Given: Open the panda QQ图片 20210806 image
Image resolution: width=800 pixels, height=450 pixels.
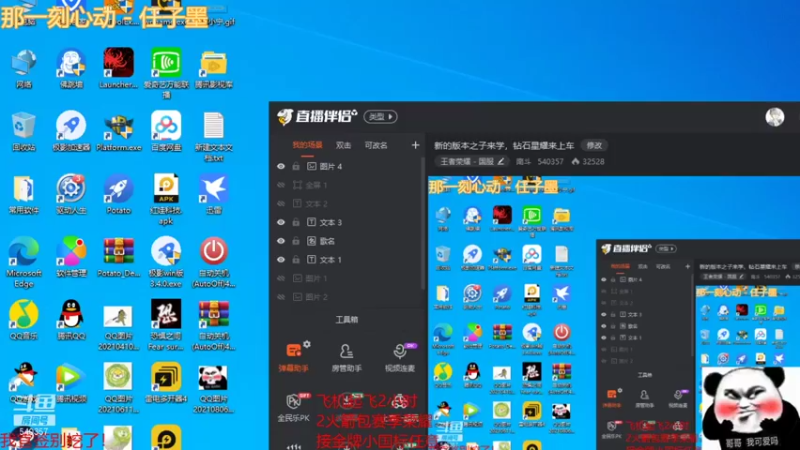Looking at the screenshot, I should (214, 388).
